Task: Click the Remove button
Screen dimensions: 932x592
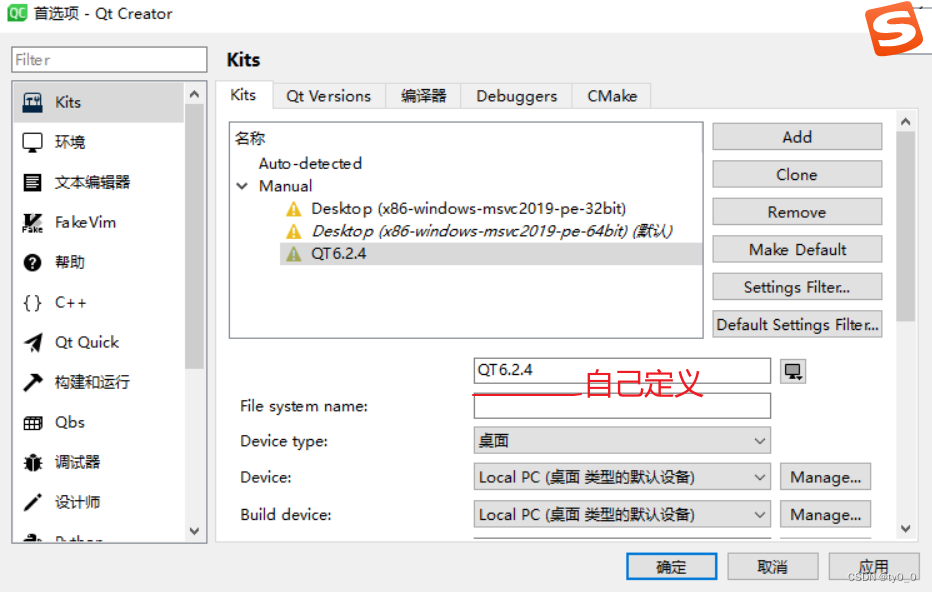Action: (797, 212)
